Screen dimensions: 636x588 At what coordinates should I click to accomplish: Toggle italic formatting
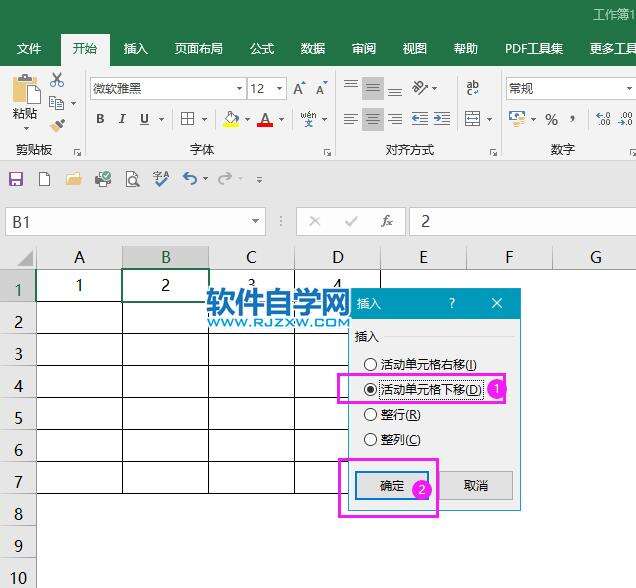click(122, 119)
